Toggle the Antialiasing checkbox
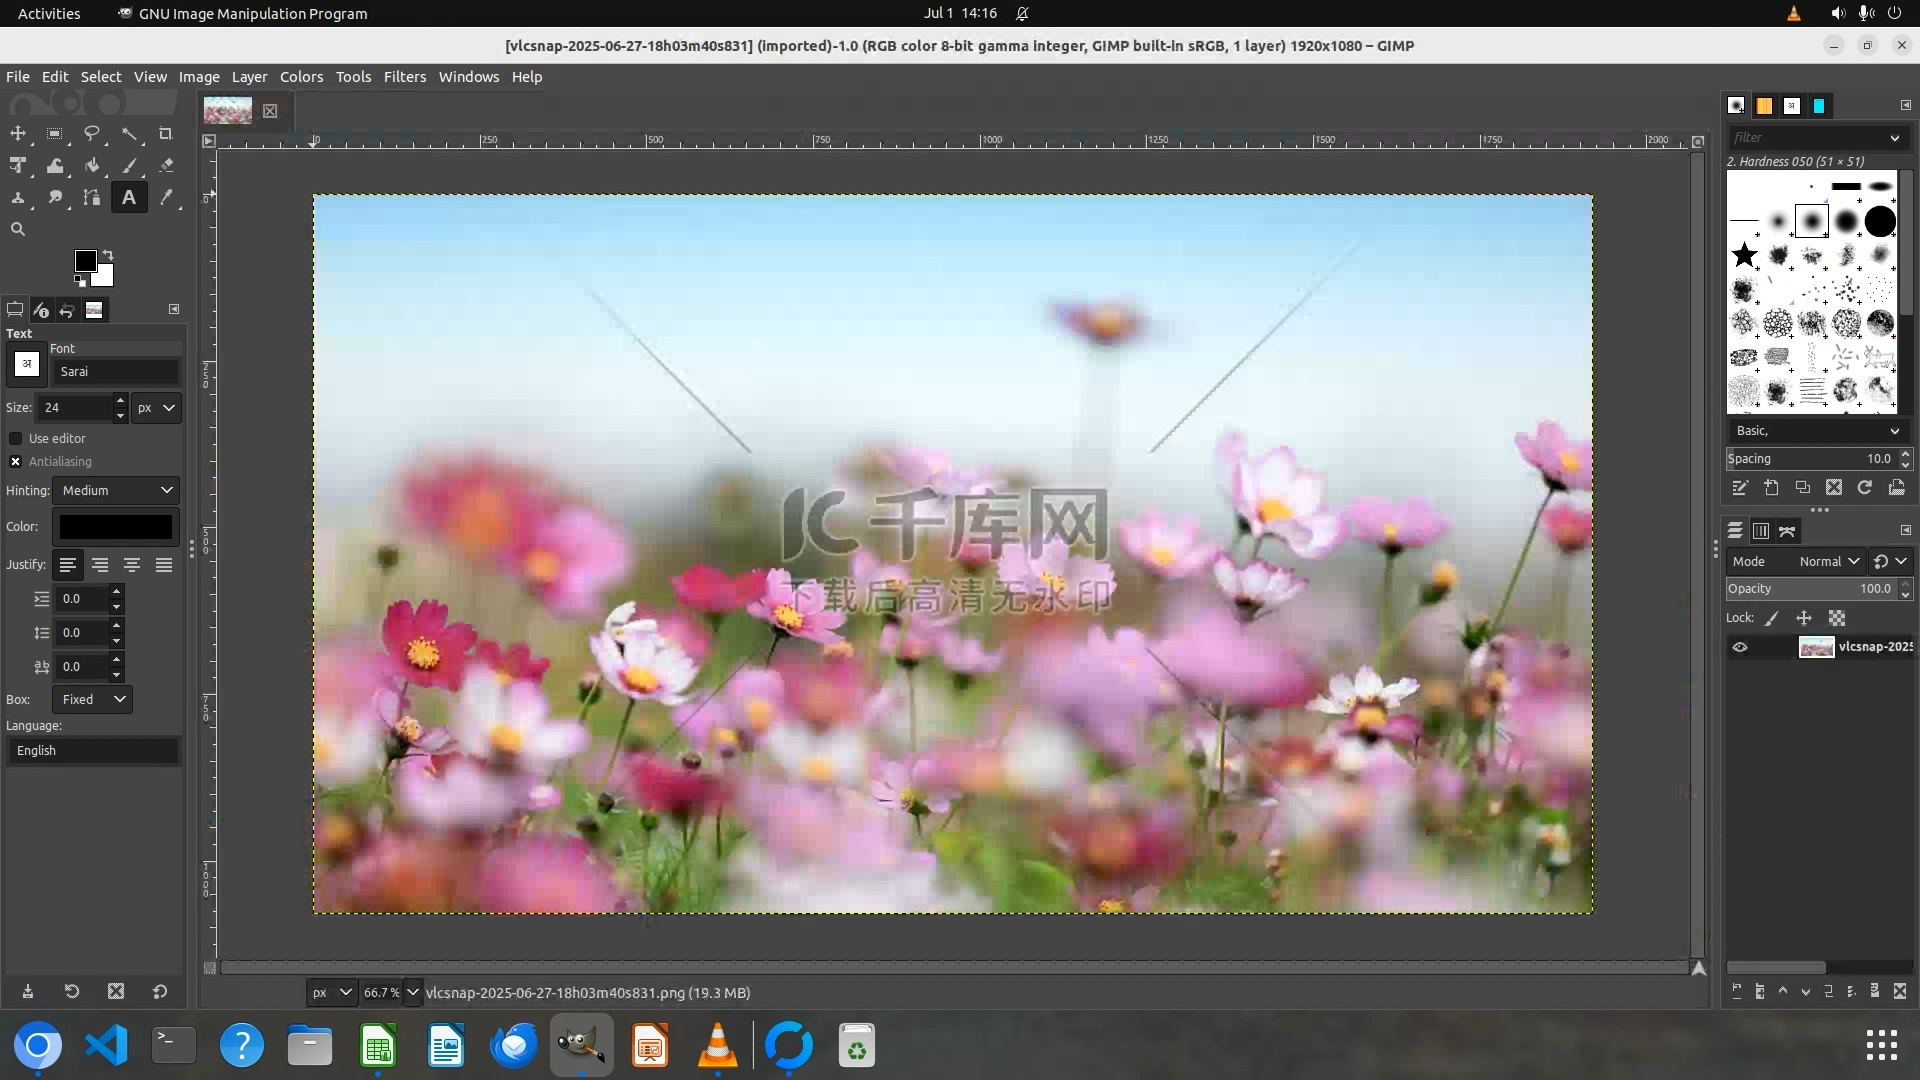This screenshot has height=1080, width=1920. click(x=16, y=461)
